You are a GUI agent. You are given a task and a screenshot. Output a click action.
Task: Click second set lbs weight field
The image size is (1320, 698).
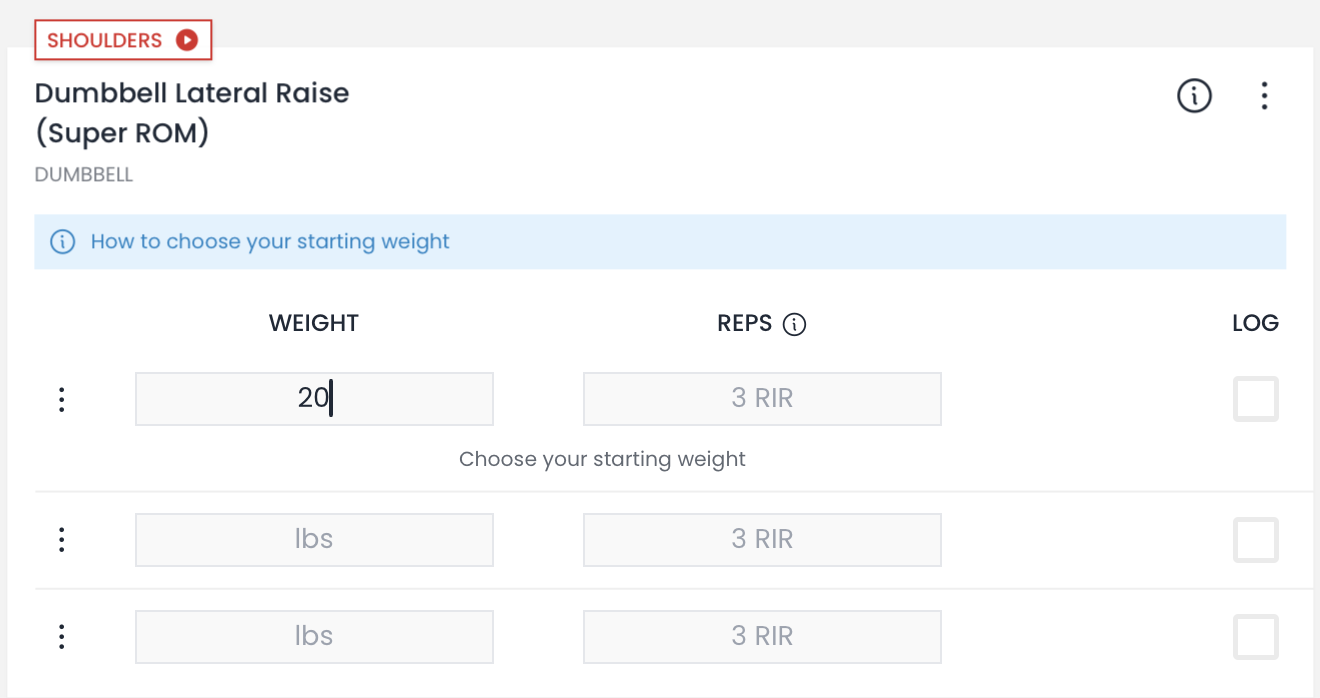click(314, 540)
